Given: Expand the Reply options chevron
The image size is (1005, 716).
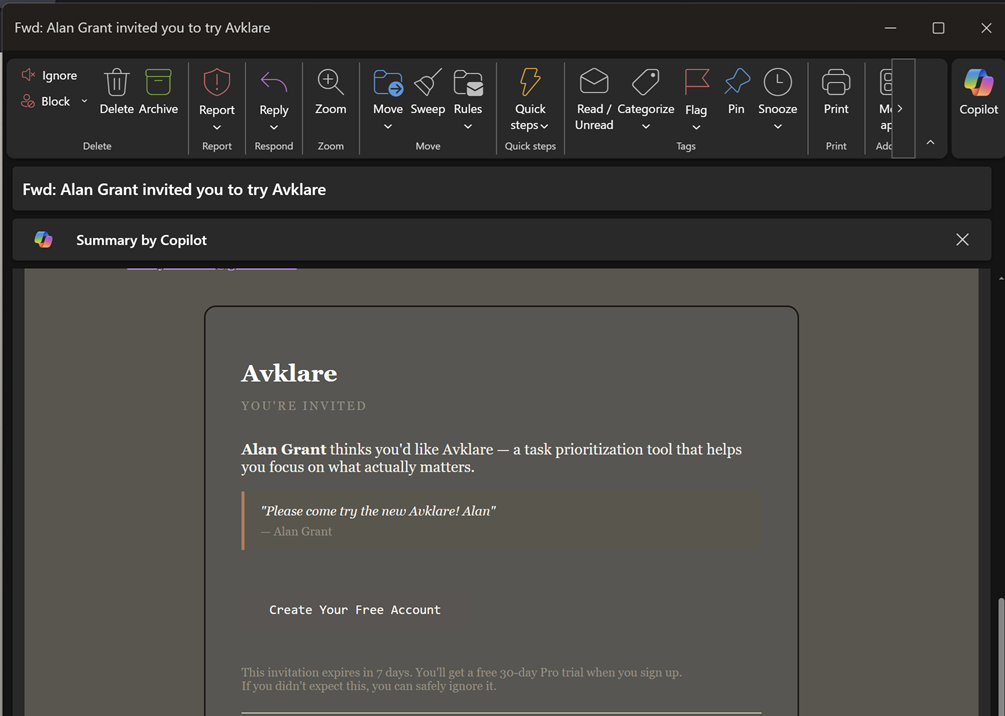Looking at the screenshot, I should (x=274, y=128).
